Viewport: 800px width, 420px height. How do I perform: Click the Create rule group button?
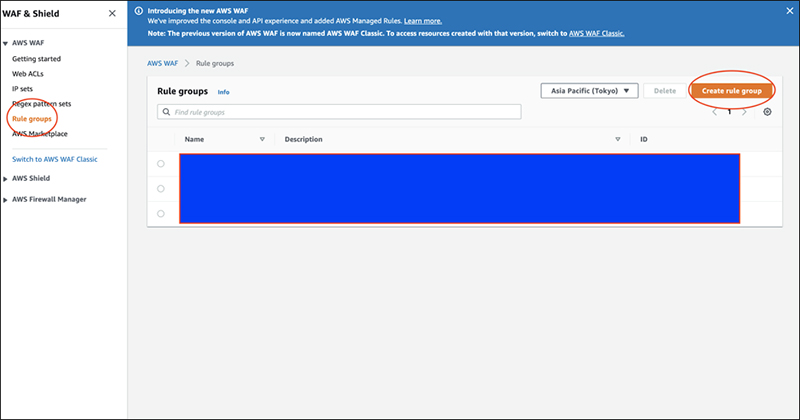(x=731, y=90)
